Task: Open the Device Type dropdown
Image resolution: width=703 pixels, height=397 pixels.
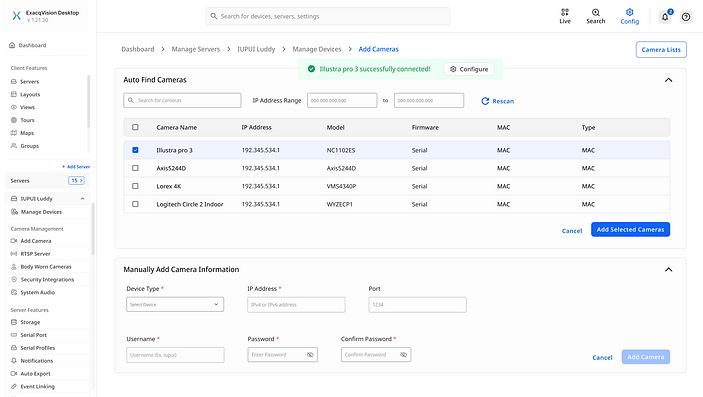Action: [x=175, y=304]
